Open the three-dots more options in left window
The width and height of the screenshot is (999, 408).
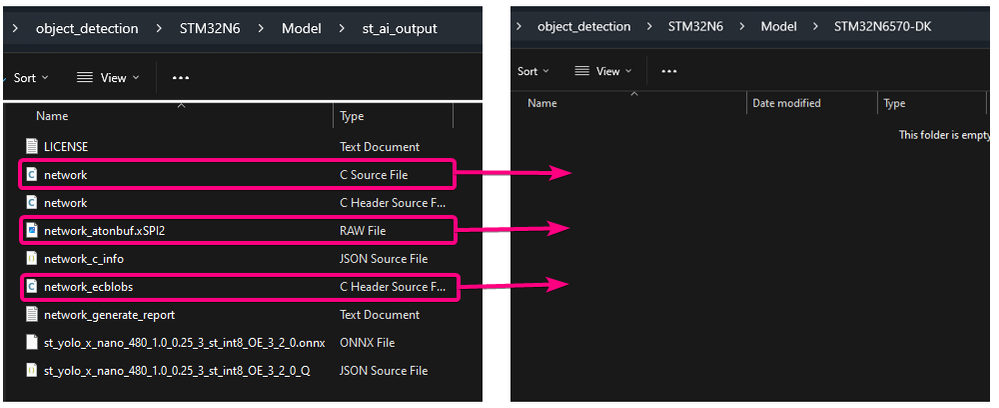[x=181, y=77]
